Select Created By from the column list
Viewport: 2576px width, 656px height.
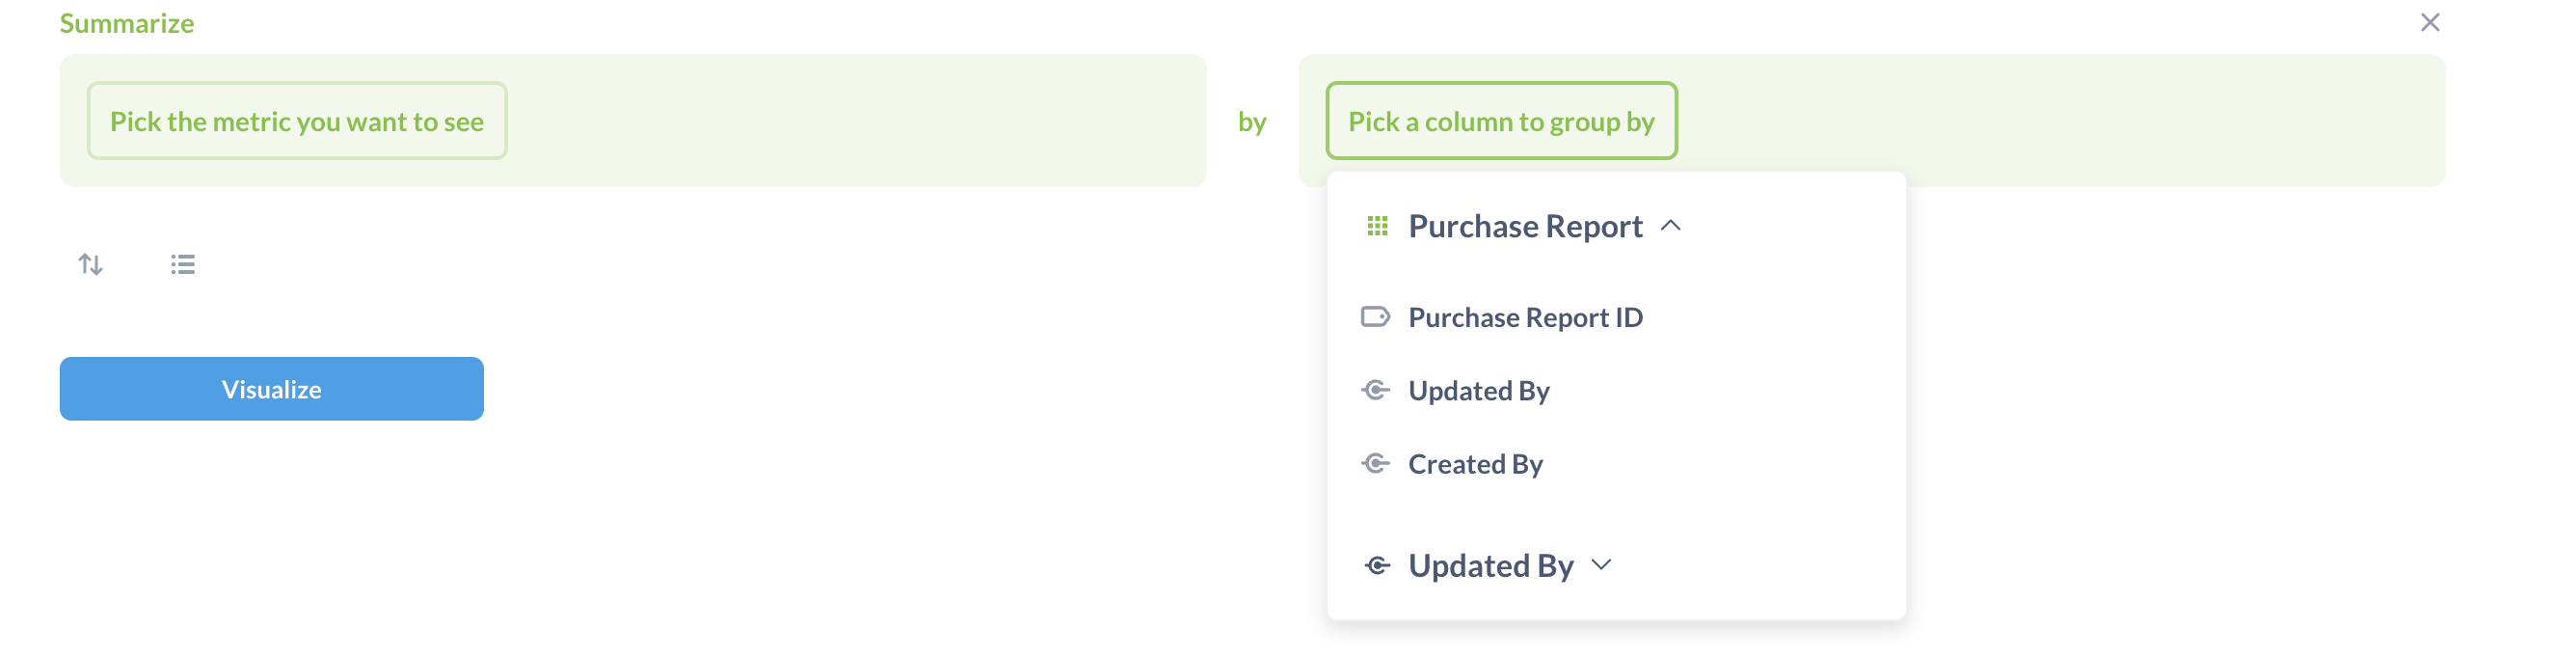tap(1475, 463)
